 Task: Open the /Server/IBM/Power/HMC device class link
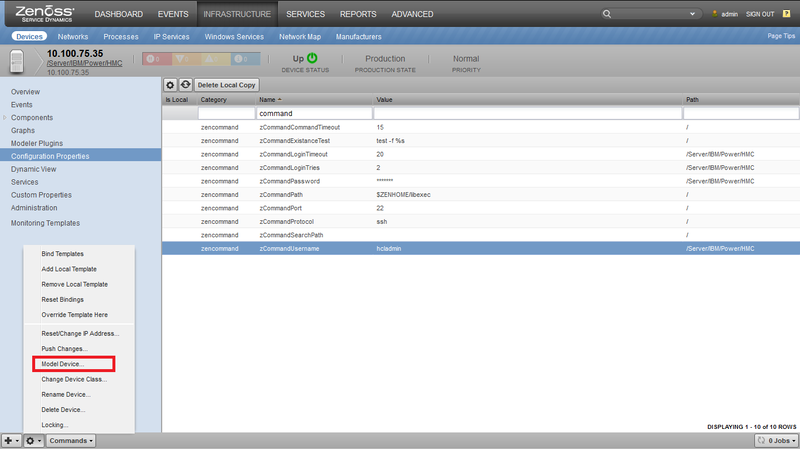pyautogui.click(x=85, y=63)
